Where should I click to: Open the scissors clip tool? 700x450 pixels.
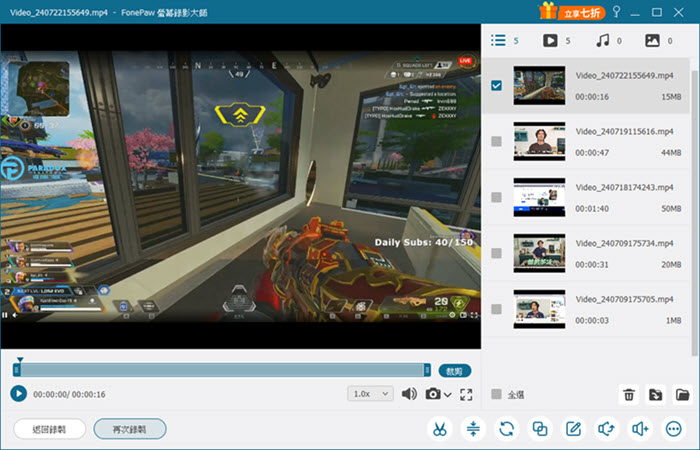tap(440, 429)
